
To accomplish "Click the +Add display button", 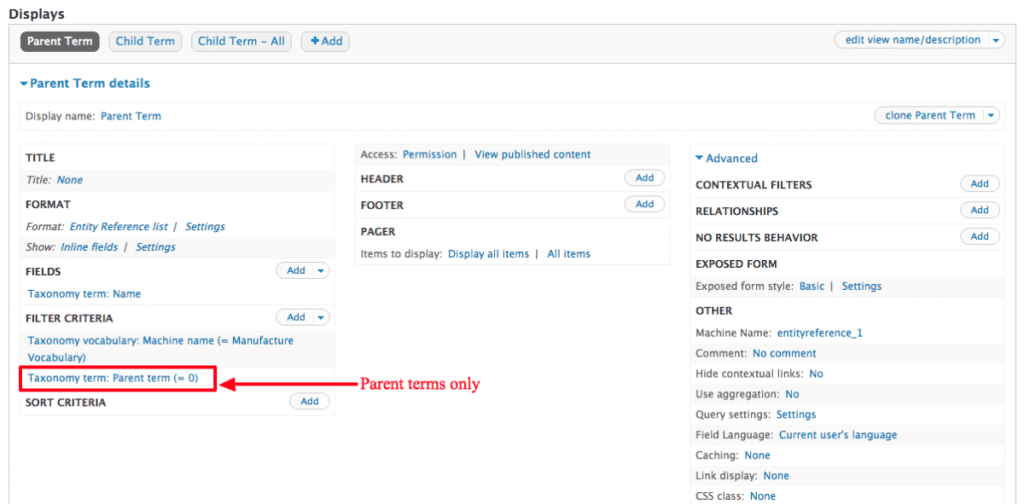I will (325, 41).
